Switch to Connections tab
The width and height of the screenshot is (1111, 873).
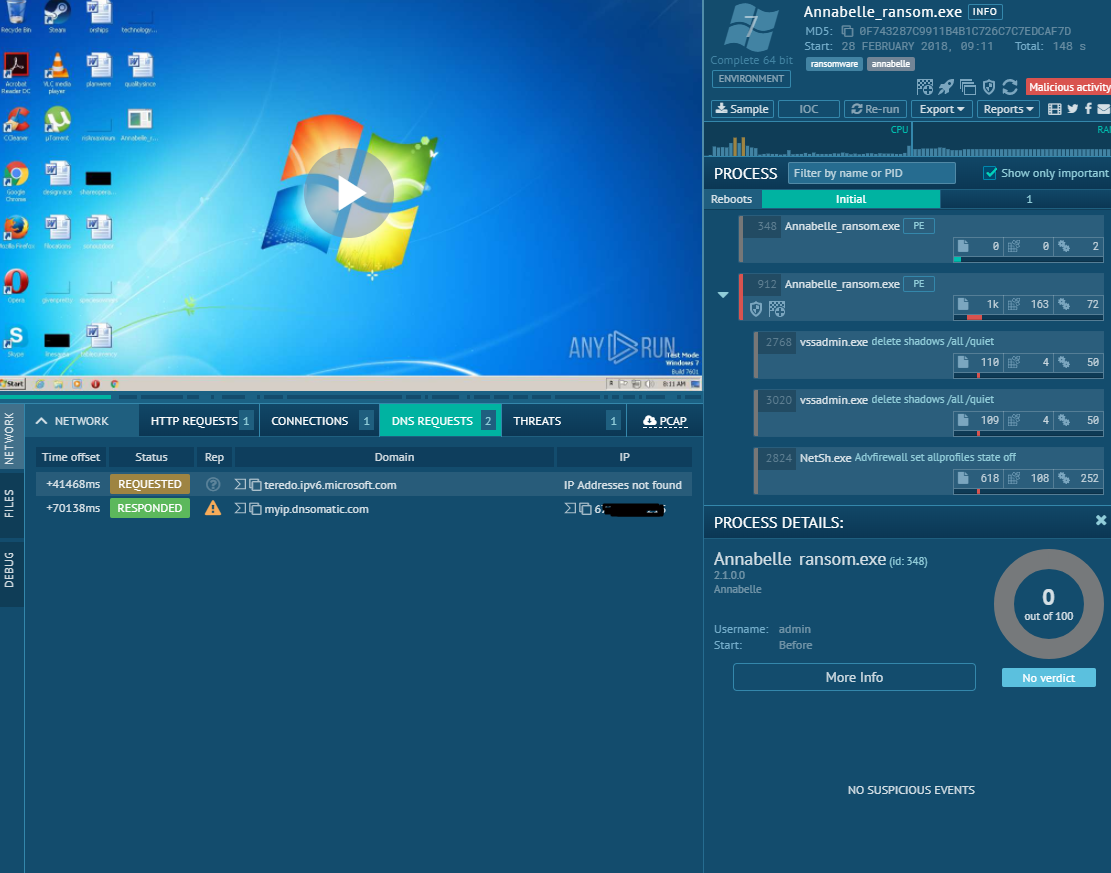[x=320, y=421]
